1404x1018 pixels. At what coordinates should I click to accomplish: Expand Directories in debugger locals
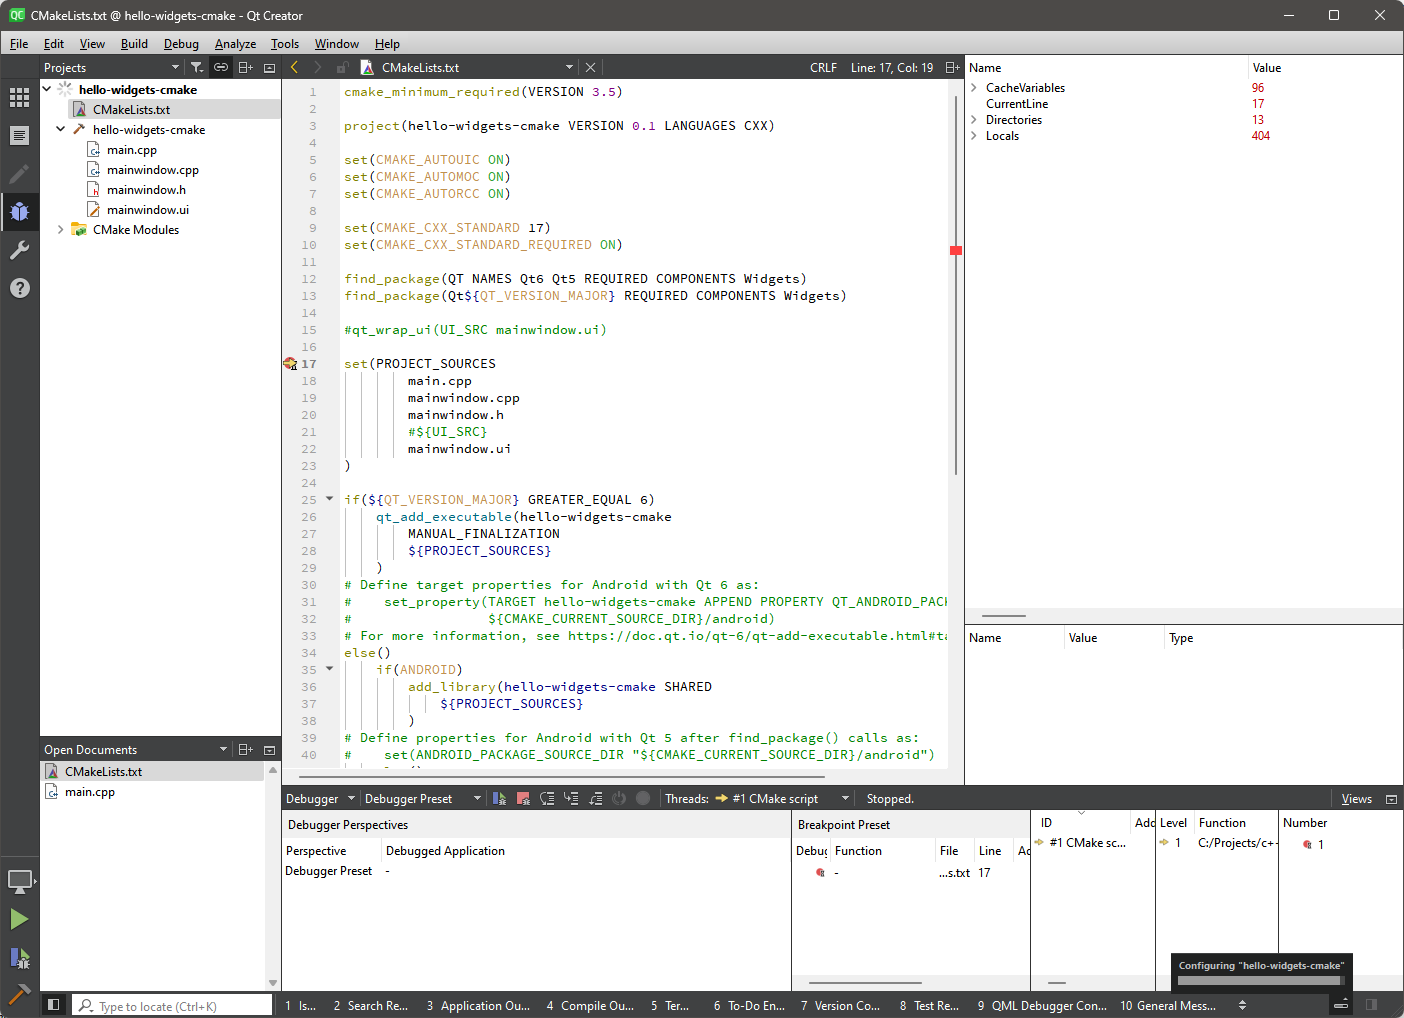point(974,120)
